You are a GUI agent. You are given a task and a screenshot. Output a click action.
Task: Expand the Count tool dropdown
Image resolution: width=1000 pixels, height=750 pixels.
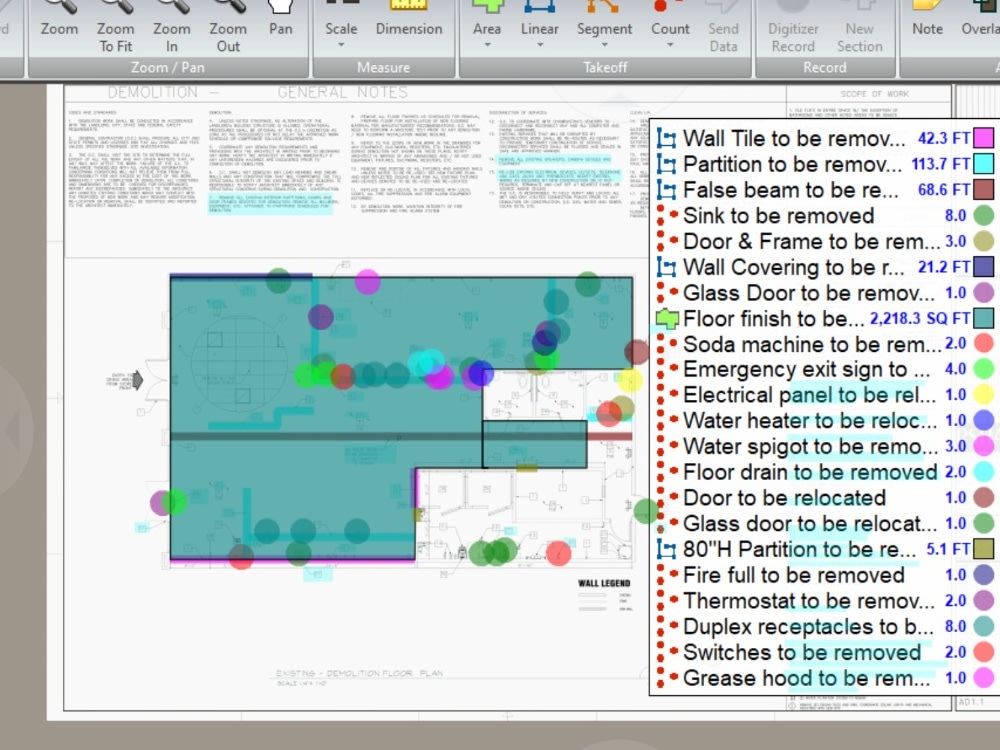[670, 43]
